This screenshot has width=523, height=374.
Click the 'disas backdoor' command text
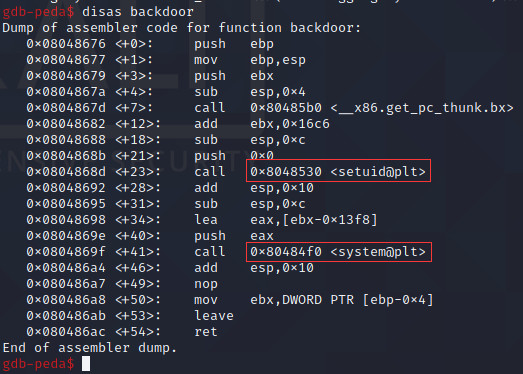tap(138, 12)
